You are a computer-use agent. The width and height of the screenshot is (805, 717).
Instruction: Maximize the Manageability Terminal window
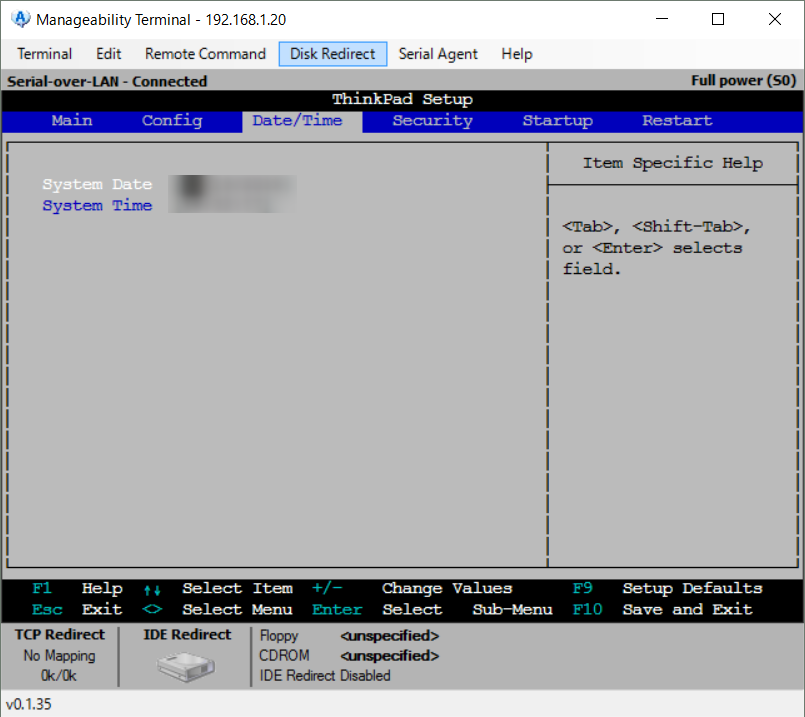[x=718, y=19]
